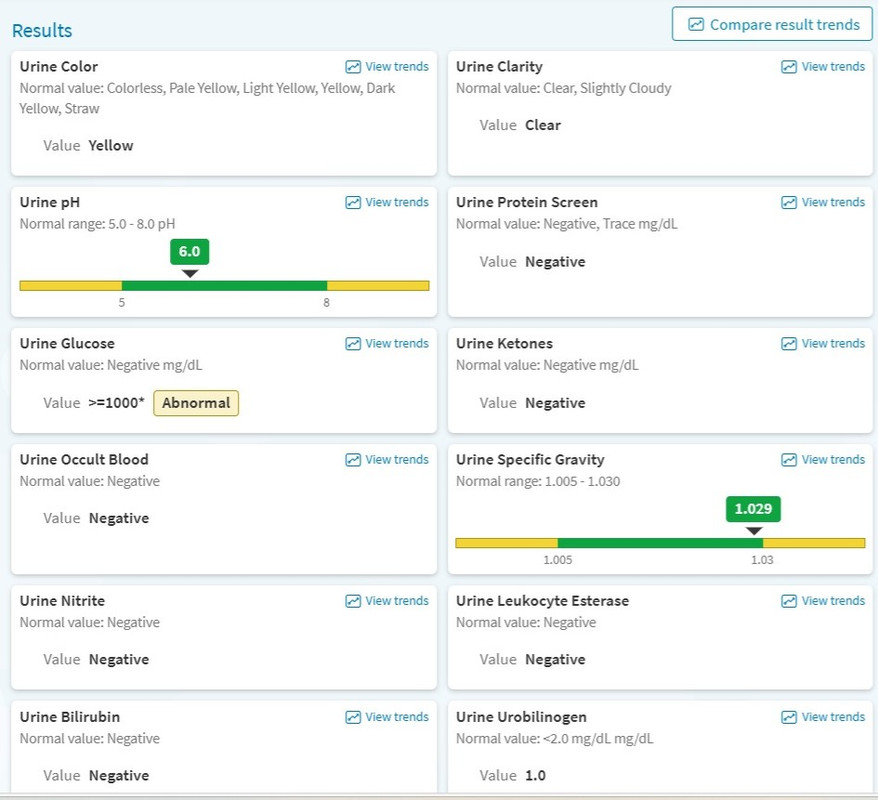Open the trends chart icon for Urine Color
Screen dimensions: 878x800
tap(353, 67)
